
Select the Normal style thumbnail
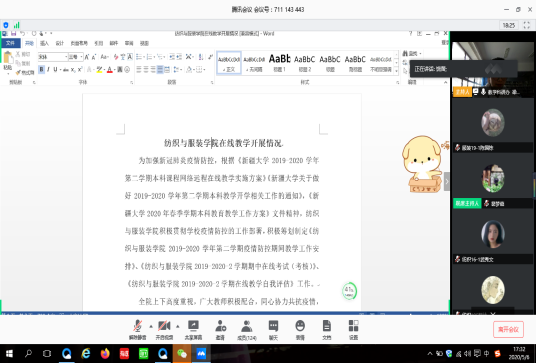(x=229, y=62)
